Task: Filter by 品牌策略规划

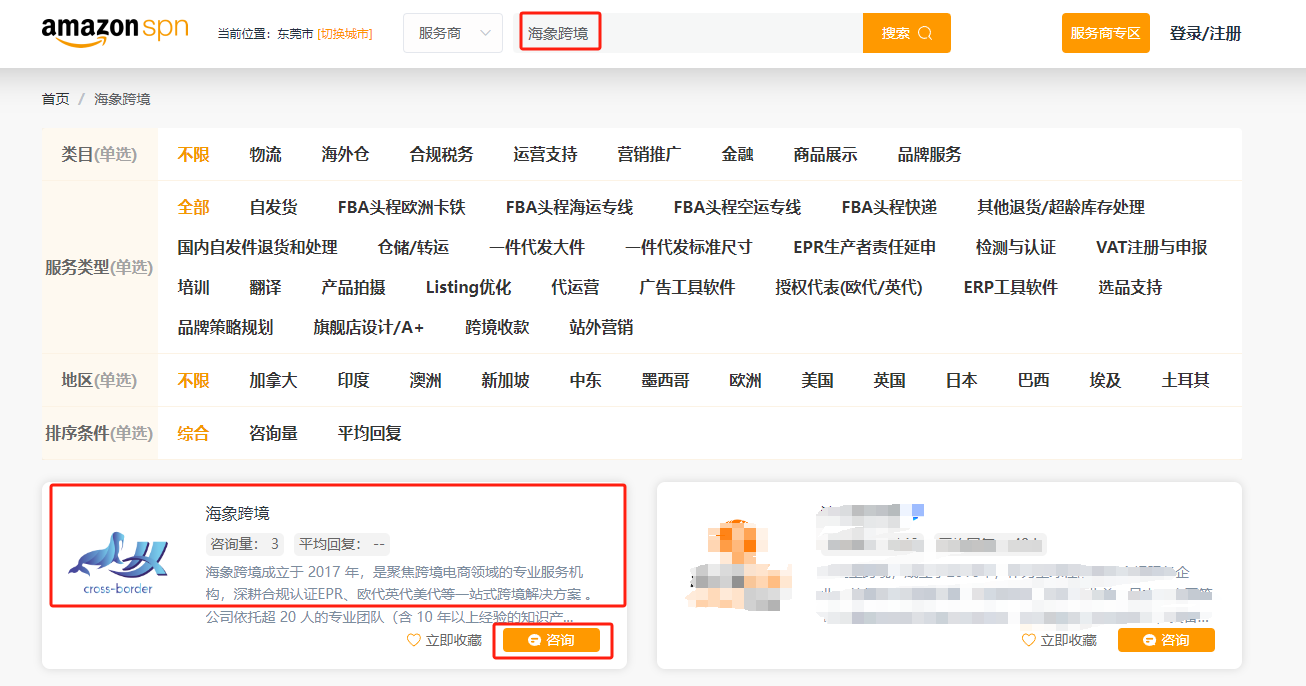Action: pyautogui.click(x=226, y=327)
